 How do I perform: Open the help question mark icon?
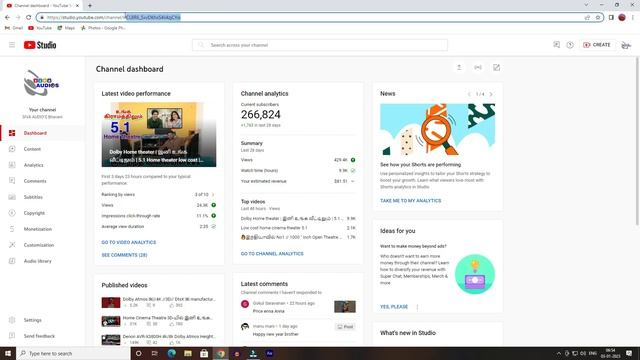coord(570,45)
